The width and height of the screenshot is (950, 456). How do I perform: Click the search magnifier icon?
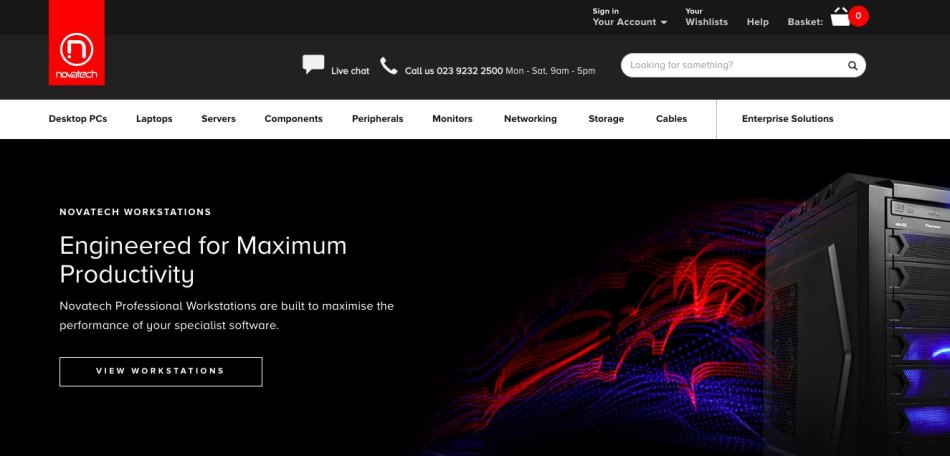853,66
